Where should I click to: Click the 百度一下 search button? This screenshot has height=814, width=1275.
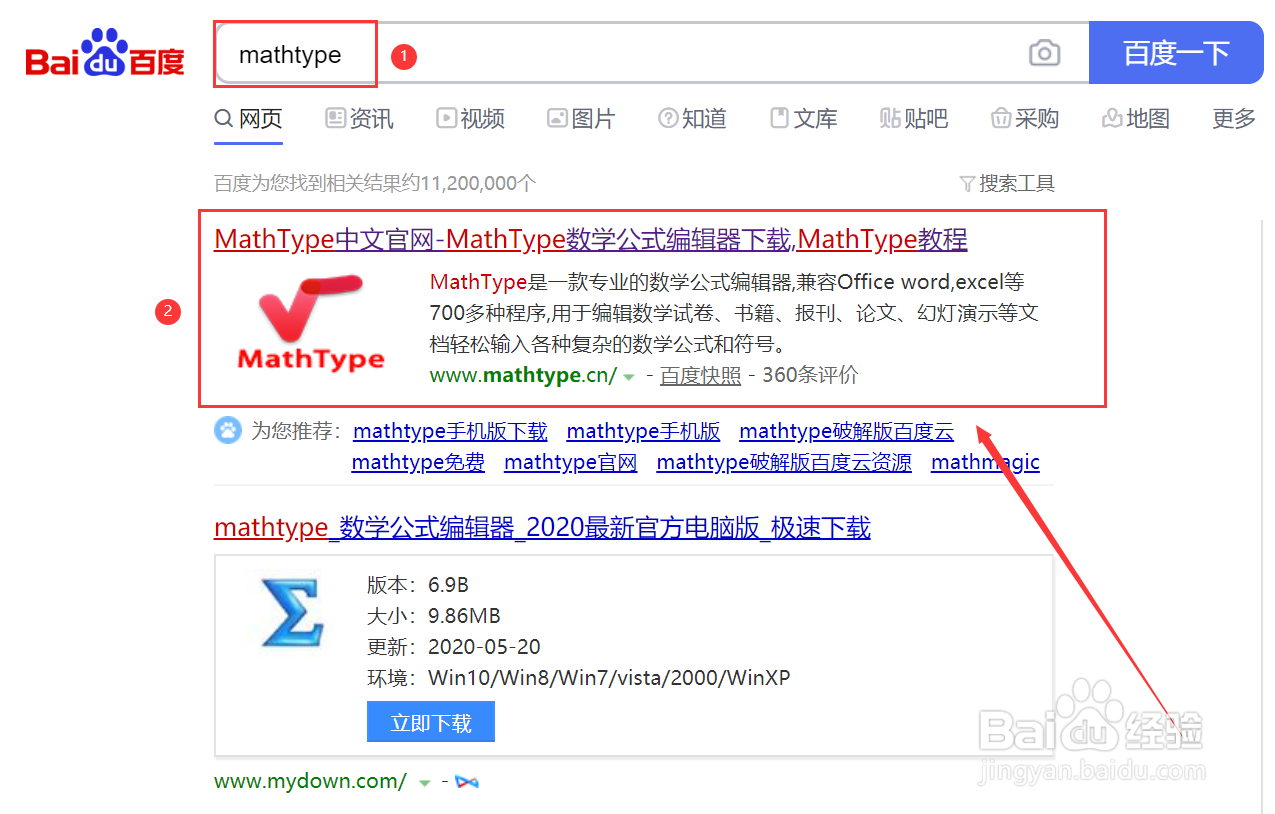[1176, 53]
